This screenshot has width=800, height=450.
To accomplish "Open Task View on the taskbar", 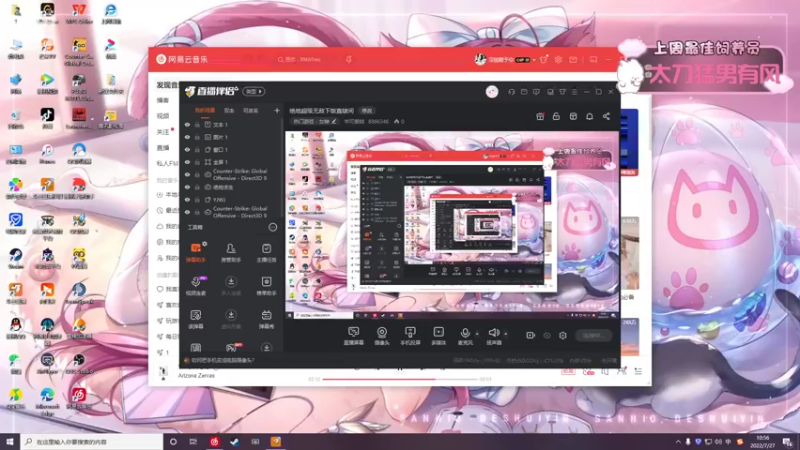I will [193, 442].
